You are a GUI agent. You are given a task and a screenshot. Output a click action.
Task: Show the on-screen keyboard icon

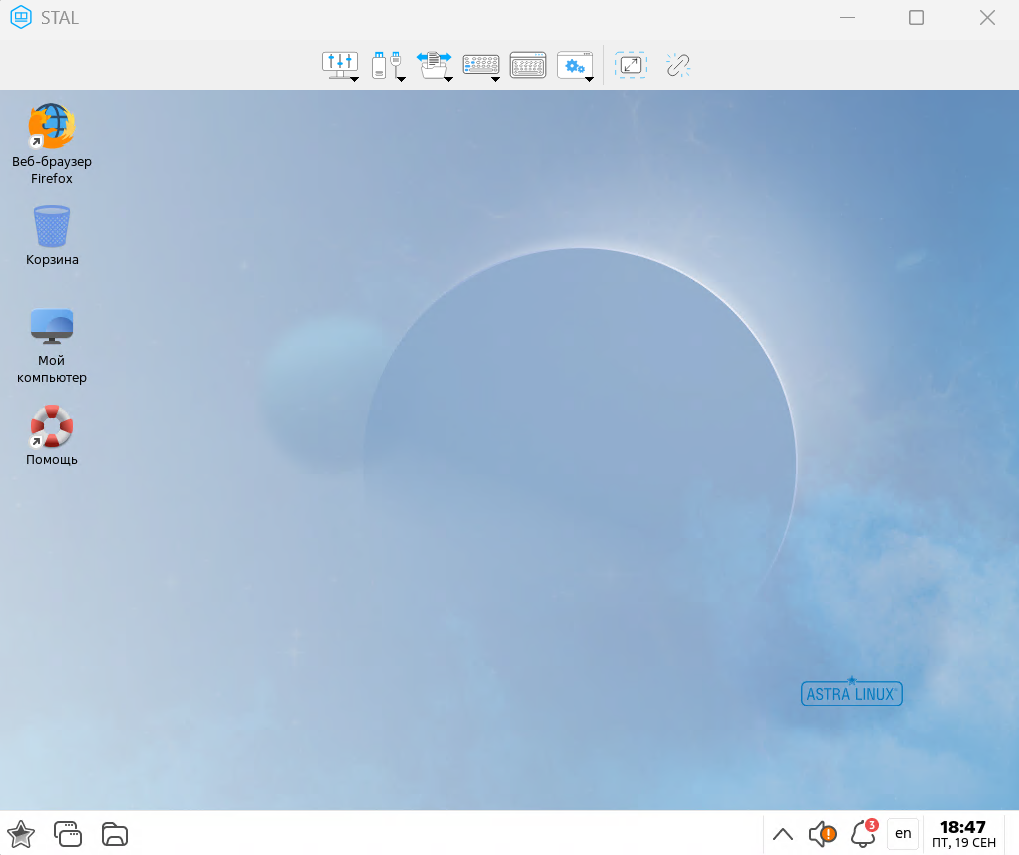point(528,65)
